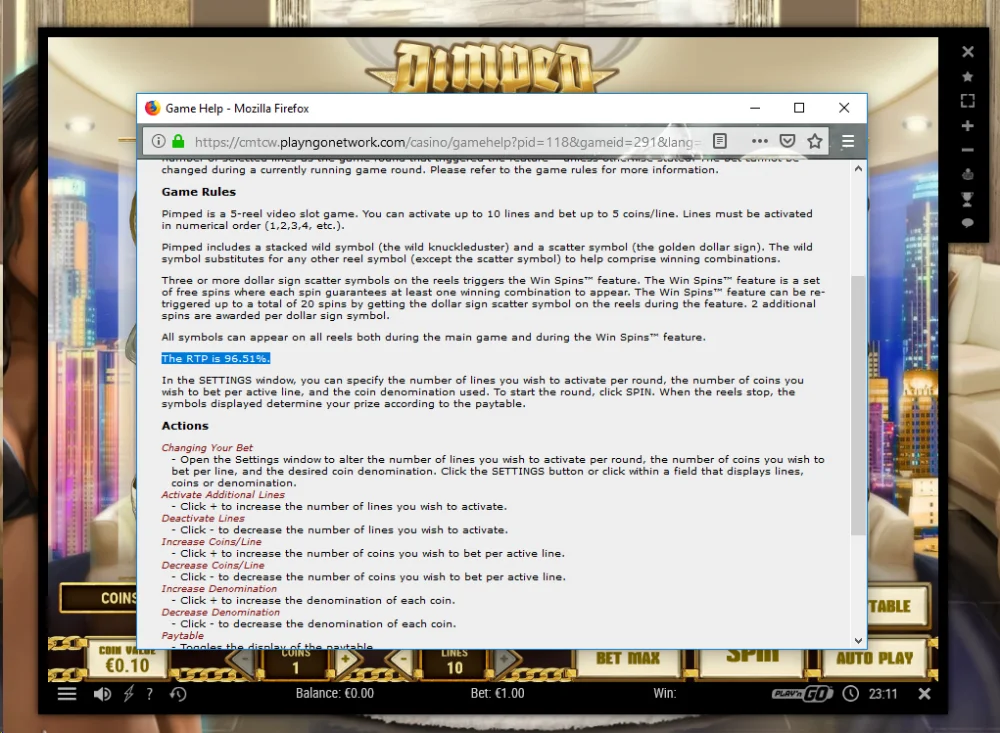The image size is (1000, 733).
Task: Click the Play'n GO logo
Action: pyautogui.click(x=802, y=693)
